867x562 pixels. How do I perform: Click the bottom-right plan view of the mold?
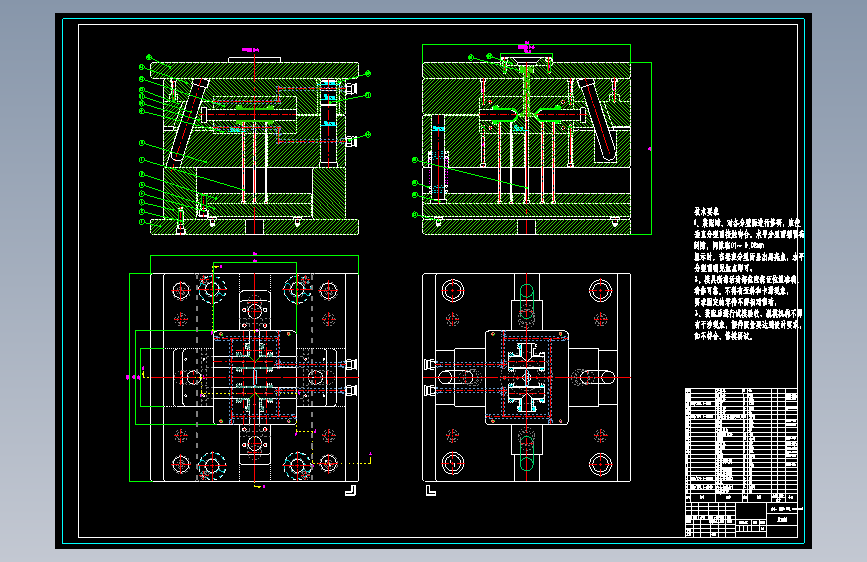[526, 377]
